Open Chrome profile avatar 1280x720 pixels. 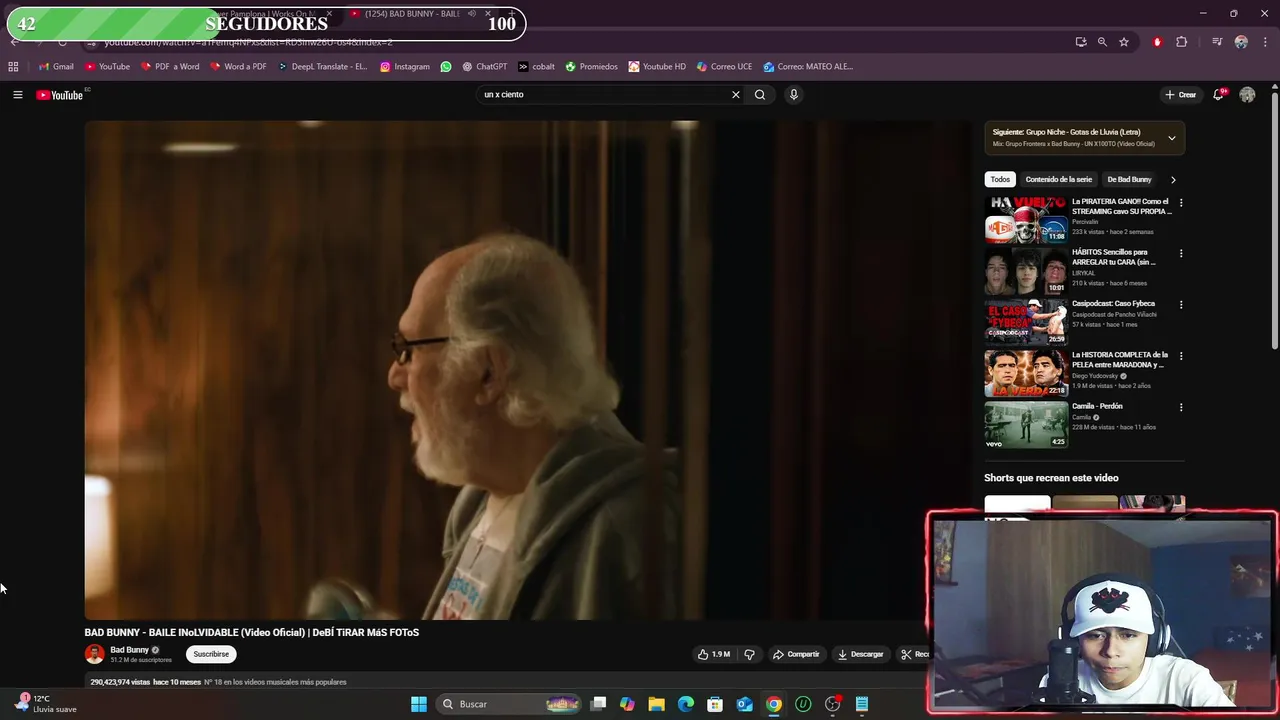point(1241,42)
